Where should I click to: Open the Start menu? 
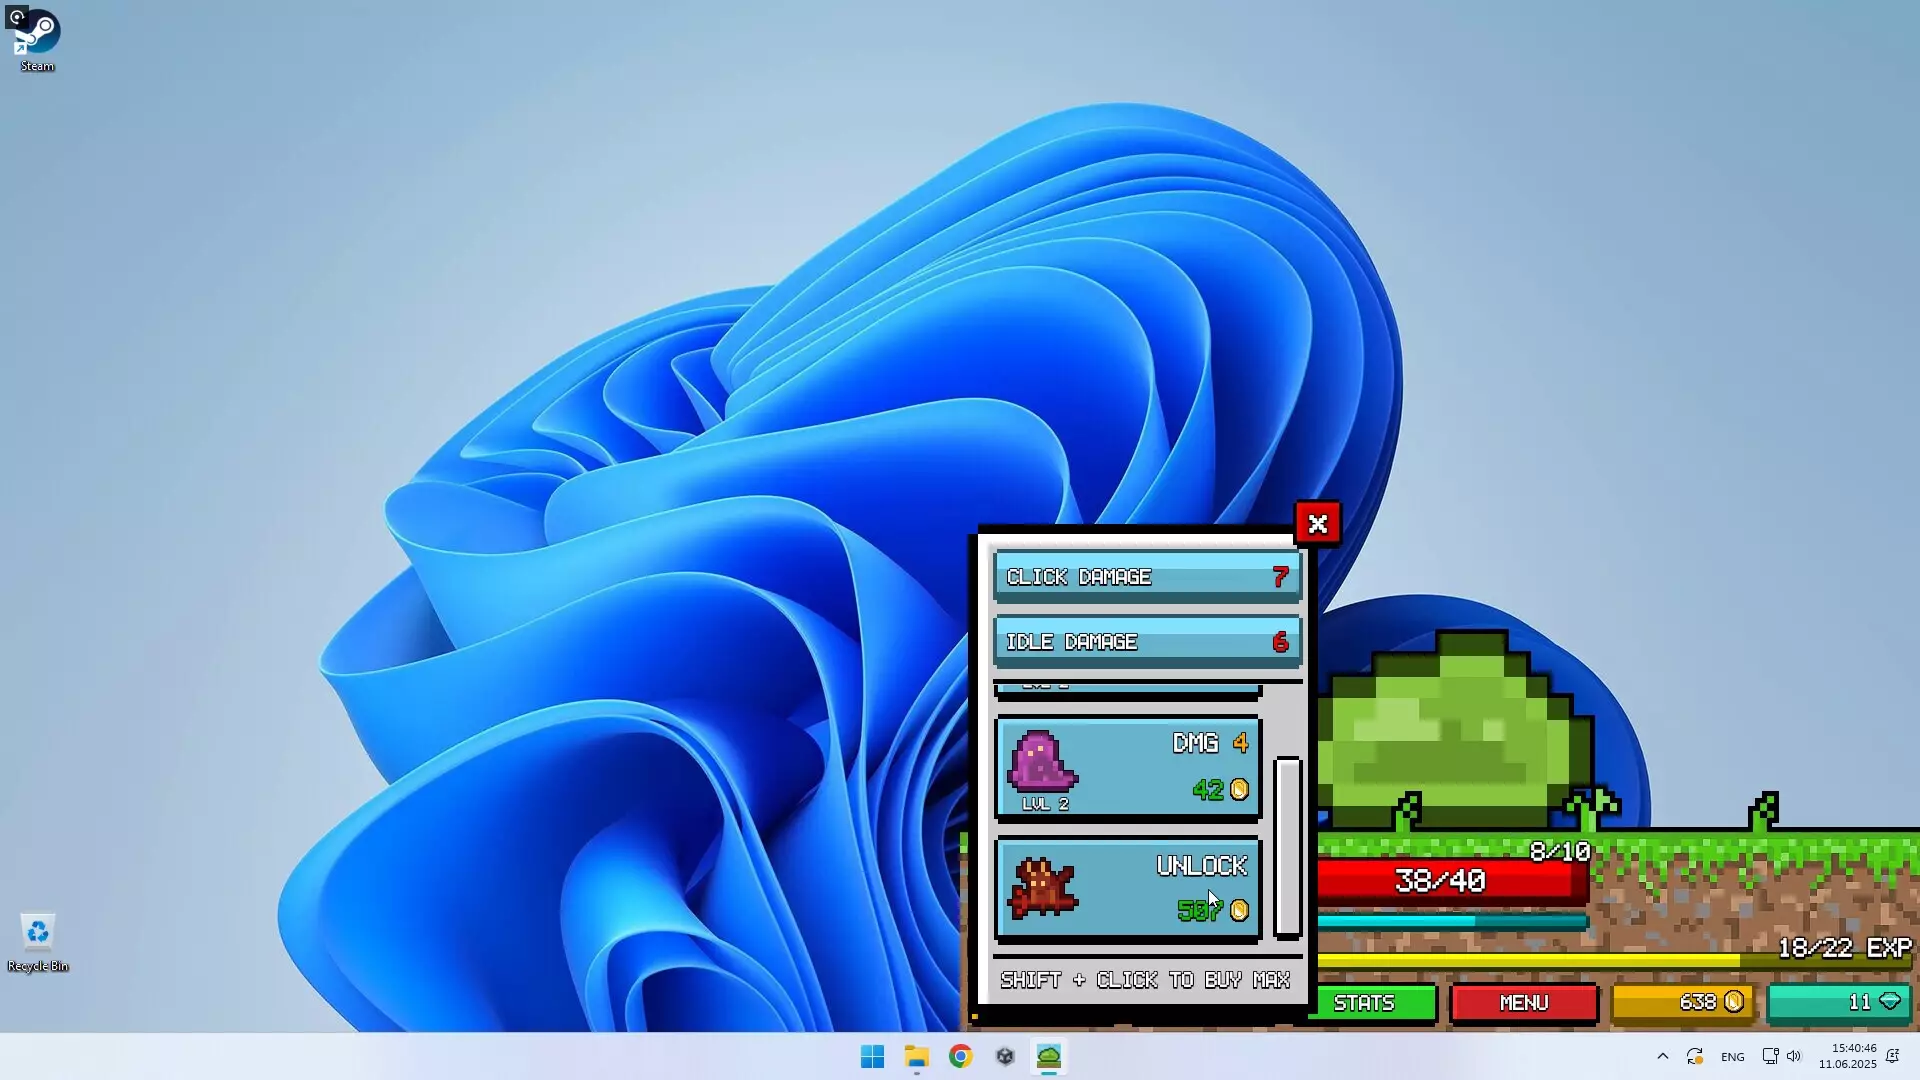coord(873,1056)
